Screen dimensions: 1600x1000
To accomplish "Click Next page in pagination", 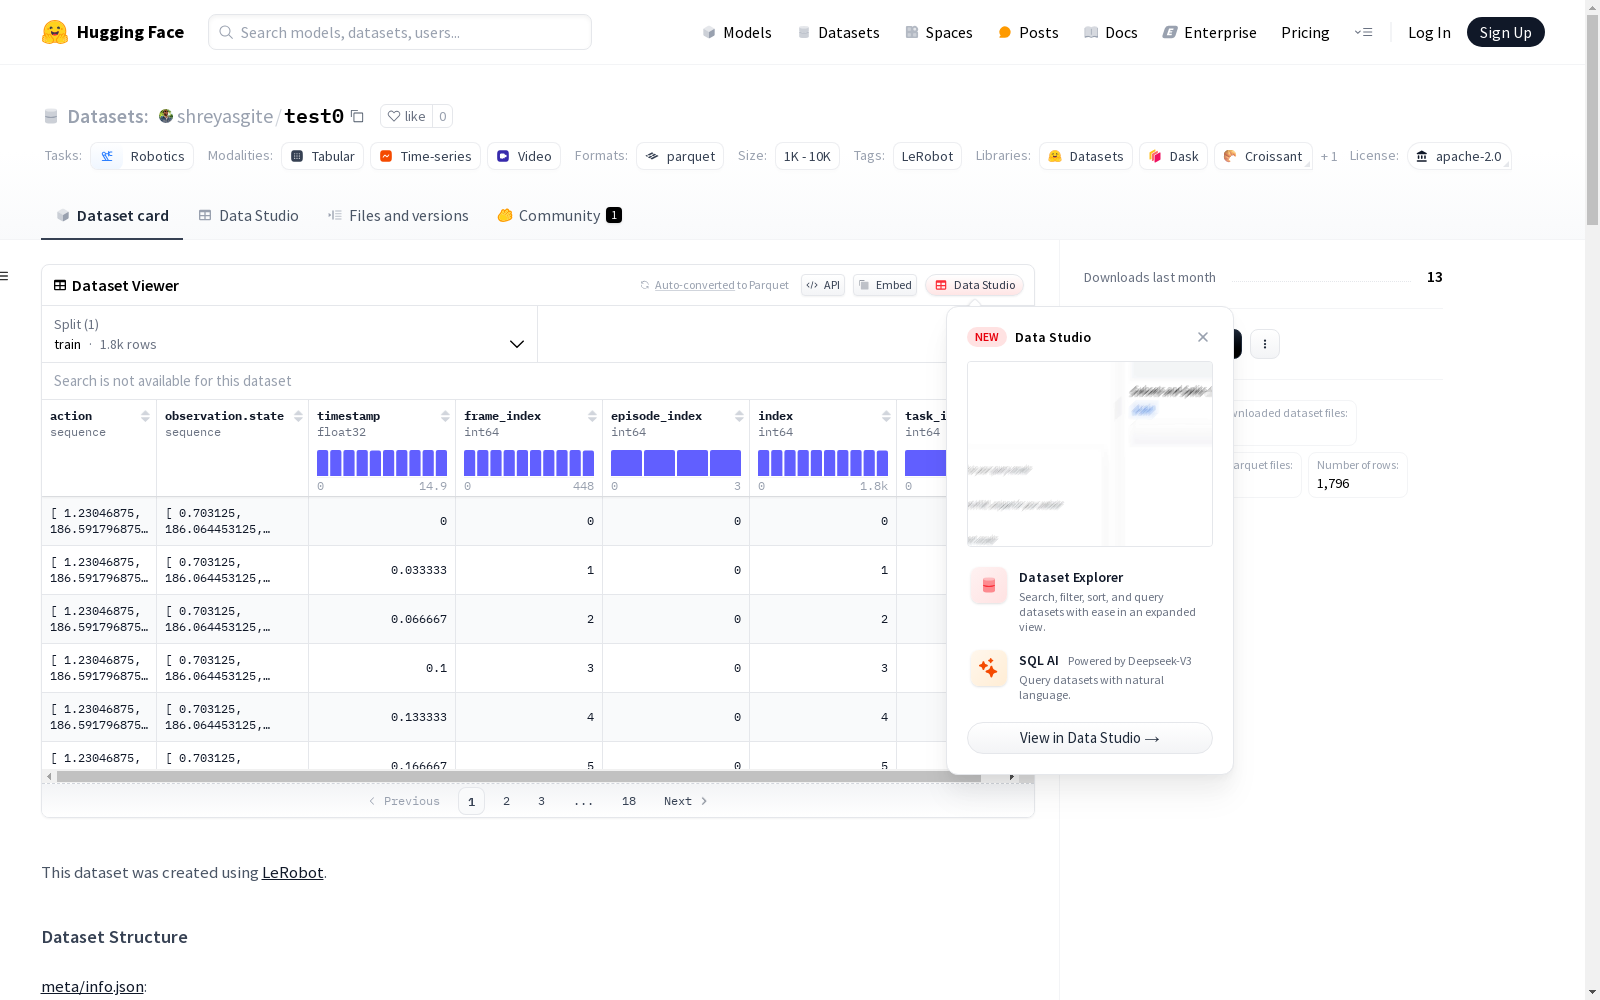I will (x=686, y=801).
